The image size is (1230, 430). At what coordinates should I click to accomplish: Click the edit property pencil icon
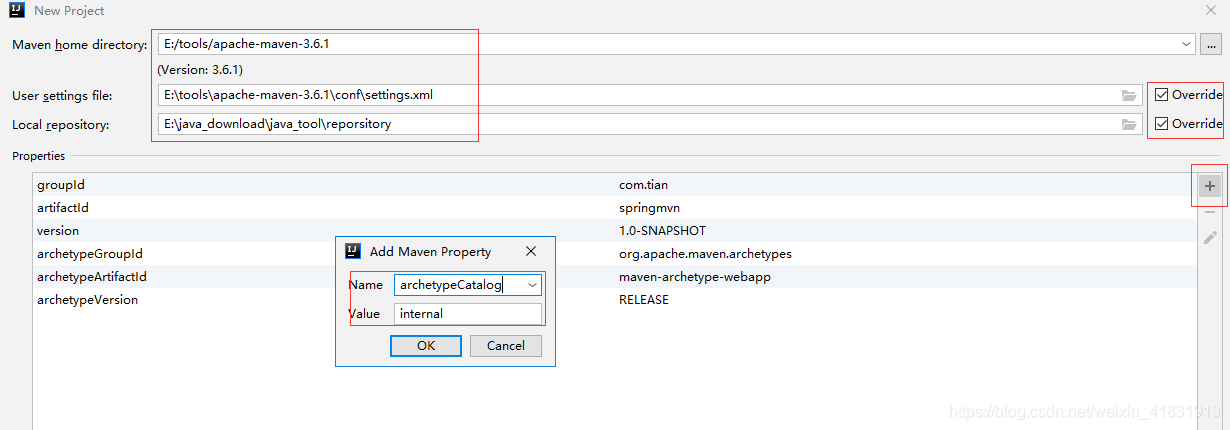(x=1209, y=238)
